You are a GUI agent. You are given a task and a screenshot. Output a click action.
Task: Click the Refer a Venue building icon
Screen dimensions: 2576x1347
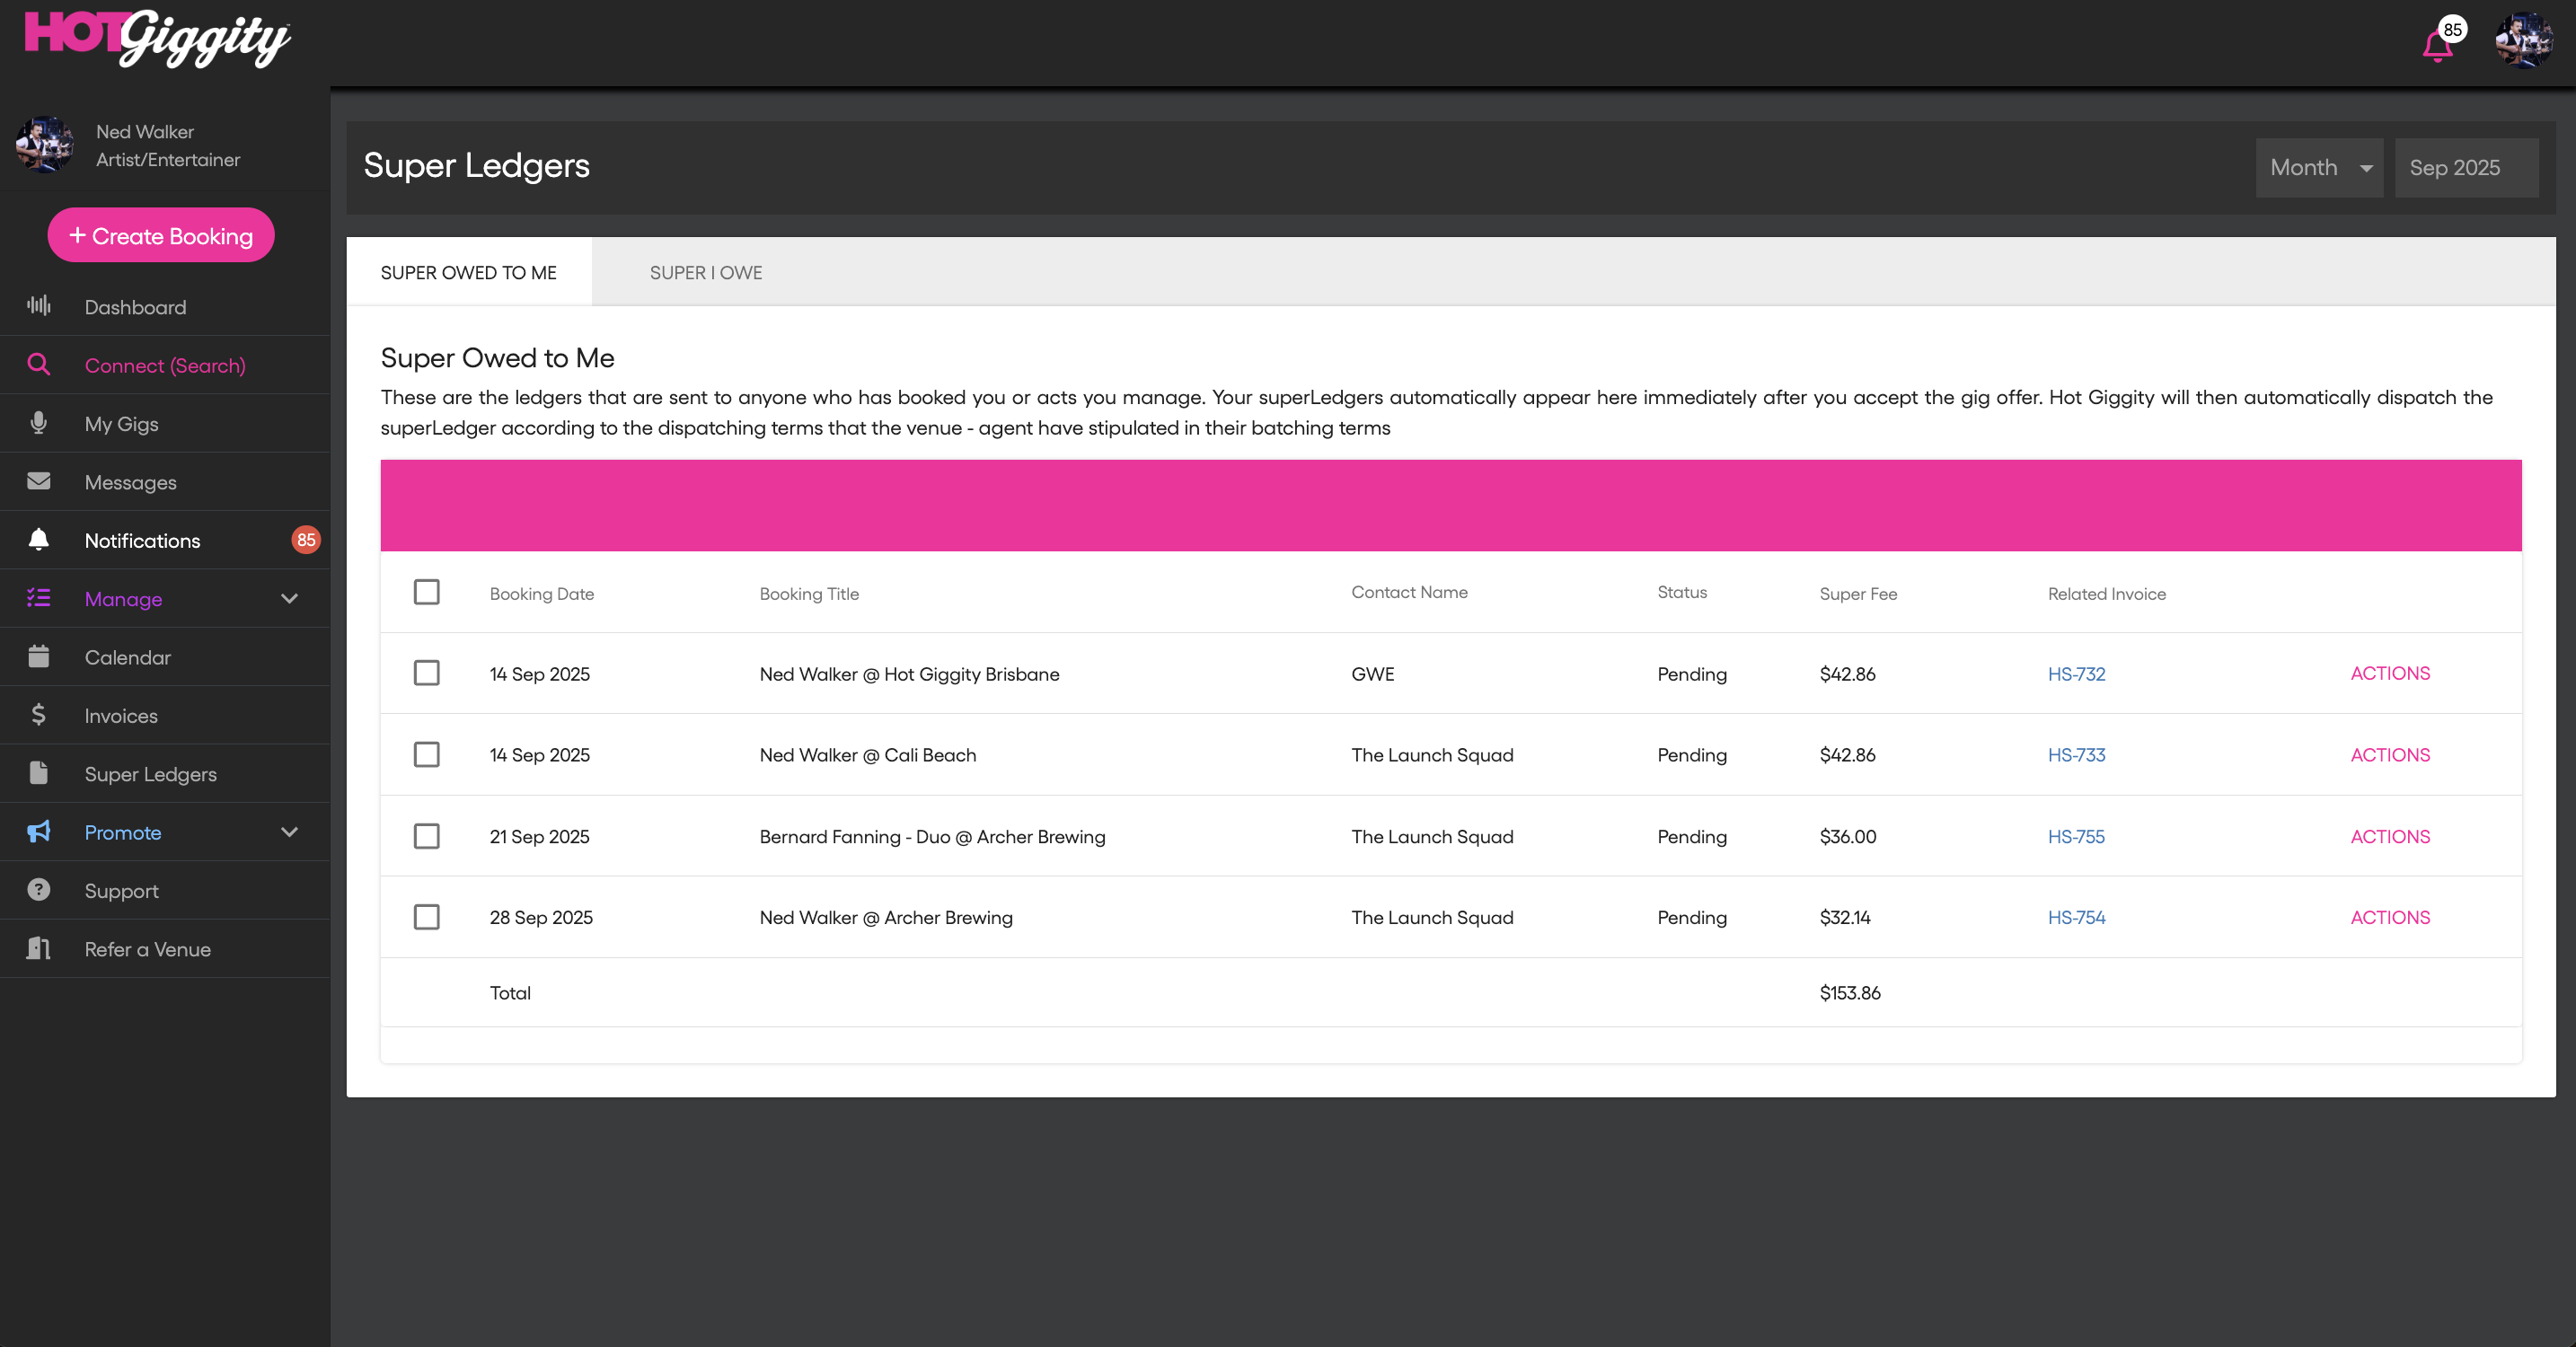[38, 948]
